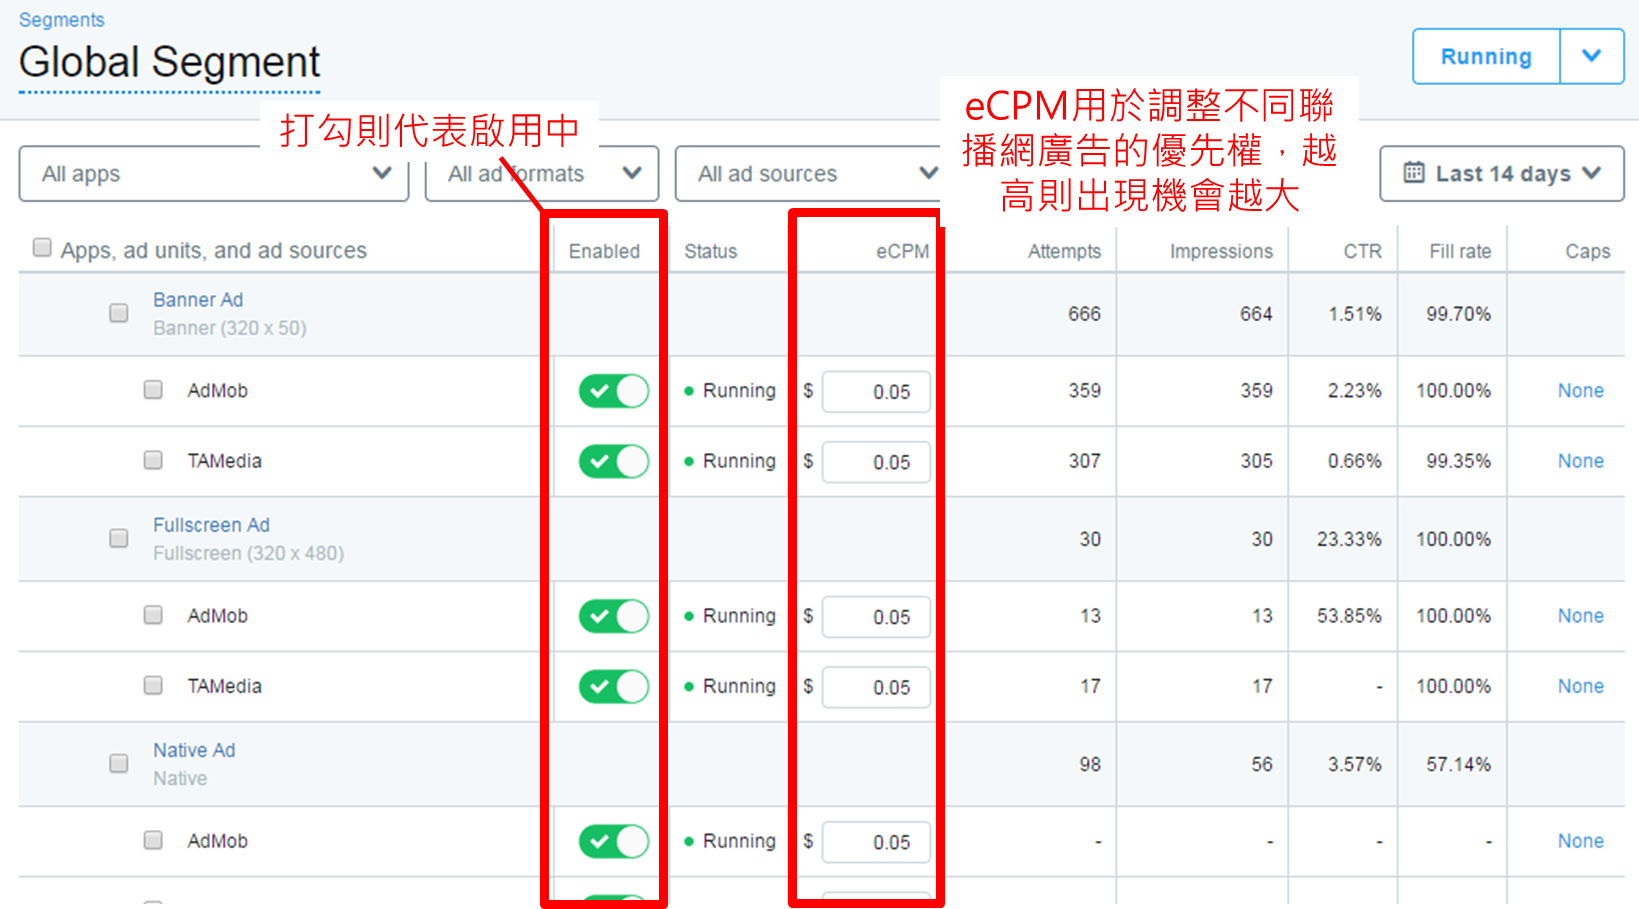Viewport: 1639px width, 909px height.
Task: Toggle Enabled switch for Native AdMob
Action: [x=614, y=841]
